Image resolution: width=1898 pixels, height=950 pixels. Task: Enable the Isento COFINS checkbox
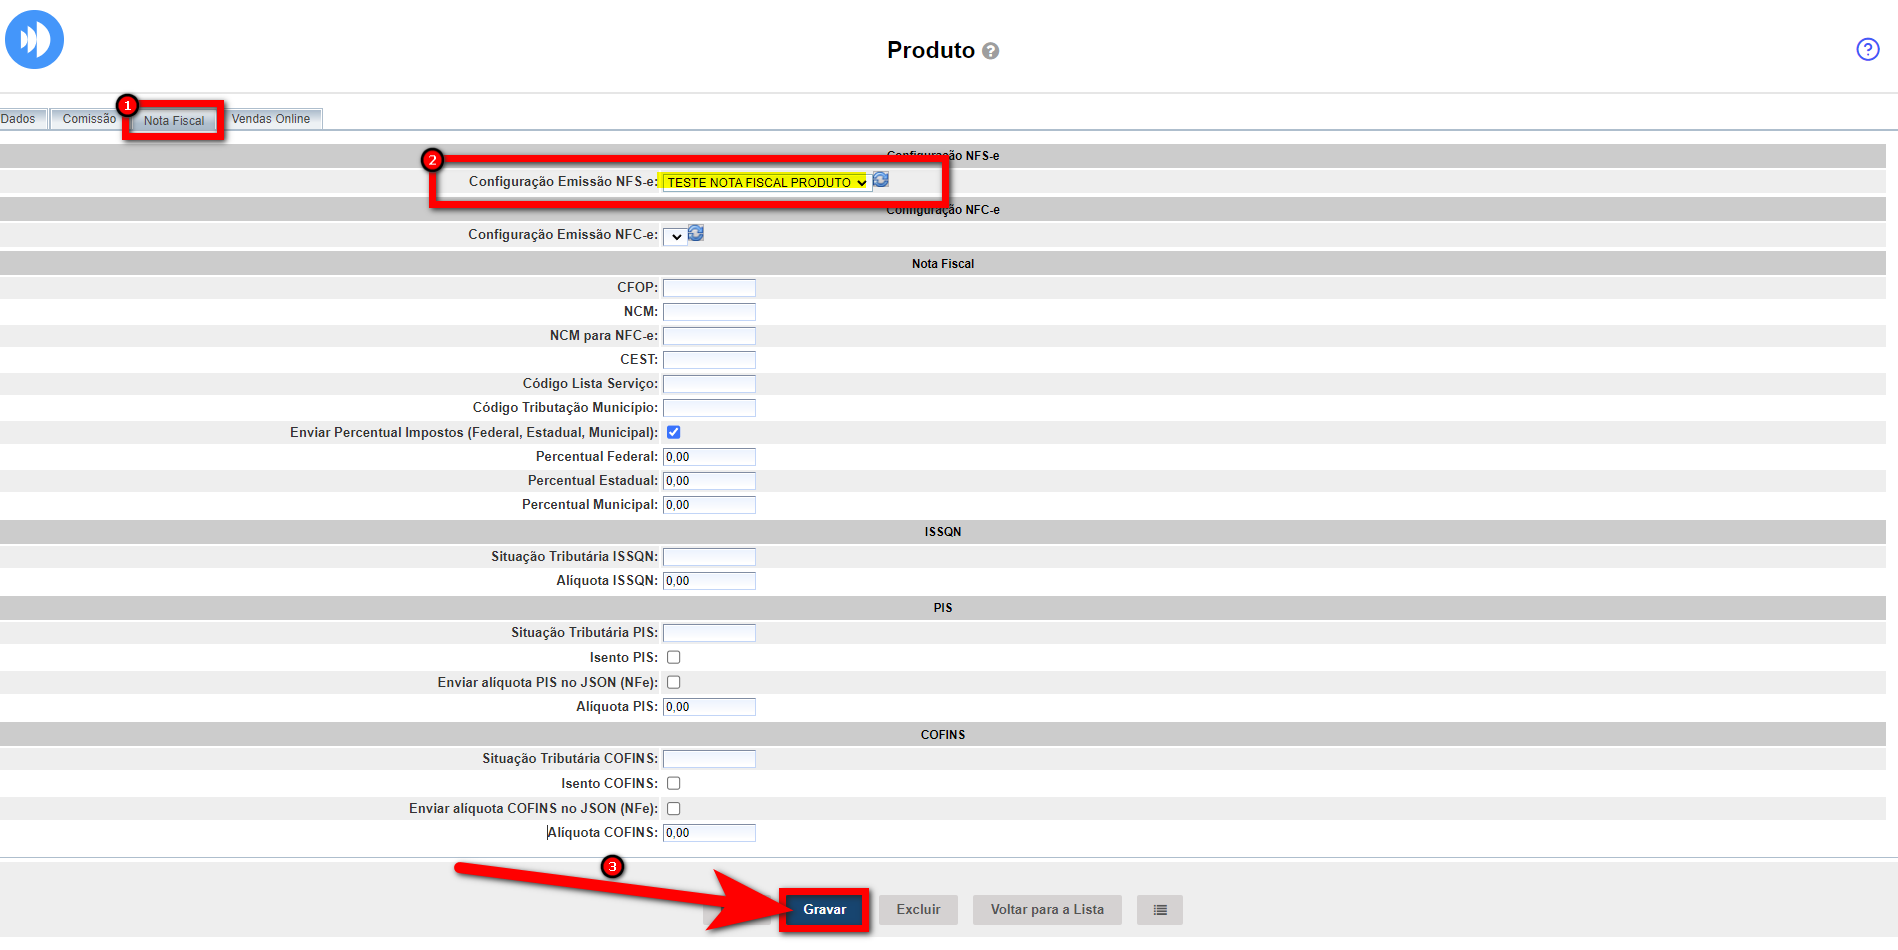(x=673, y=783)
